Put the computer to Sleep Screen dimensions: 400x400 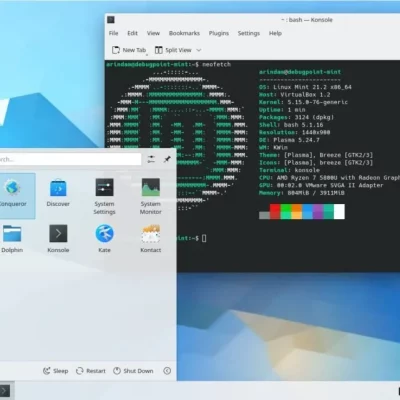55,371
